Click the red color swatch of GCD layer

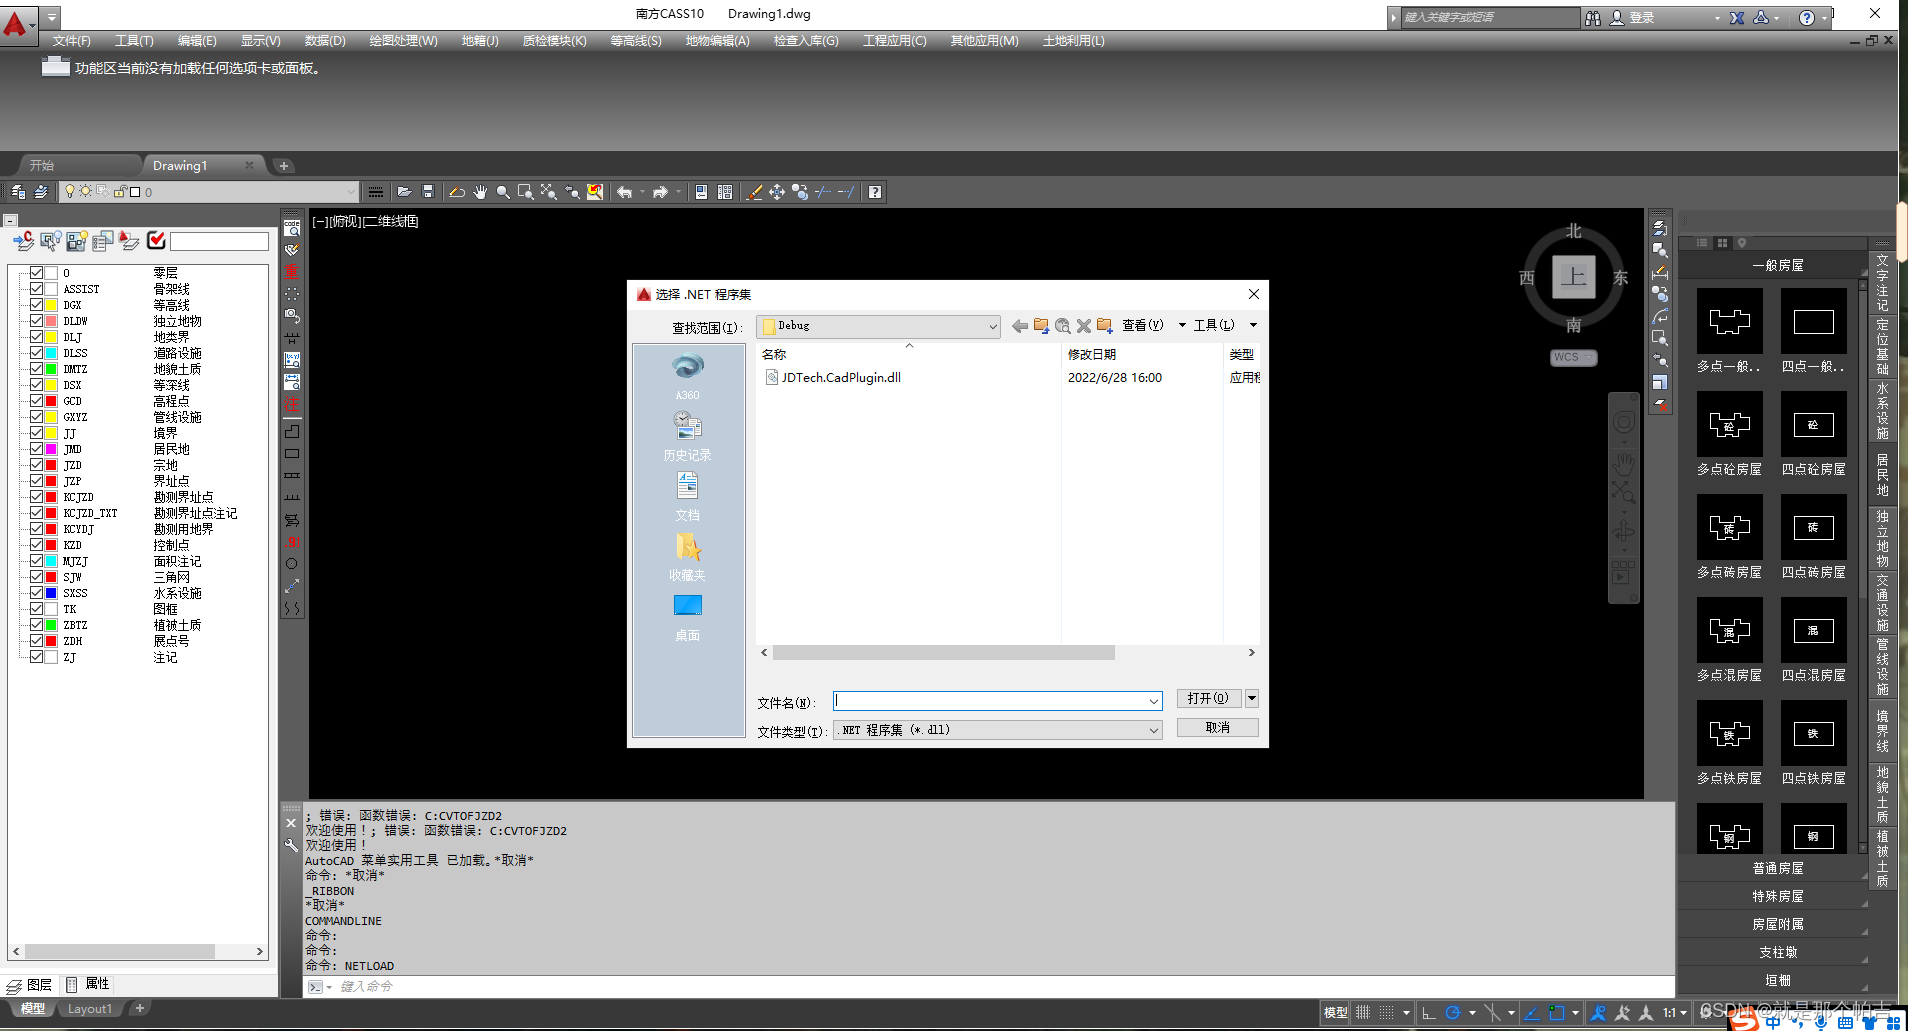coord(51,401)
